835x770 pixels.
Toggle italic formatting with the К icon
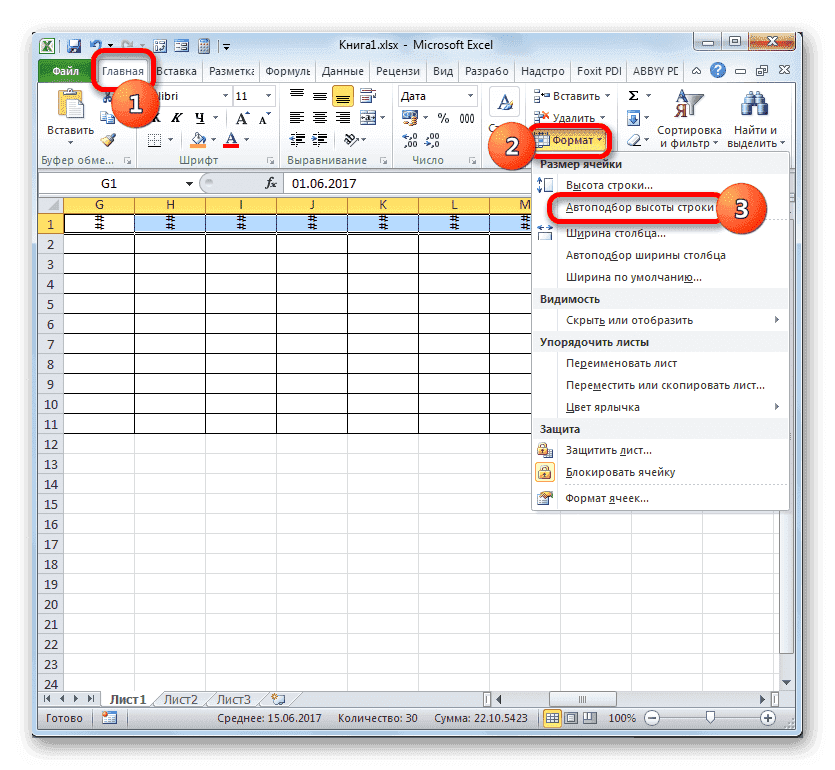(x=175, y=116)
